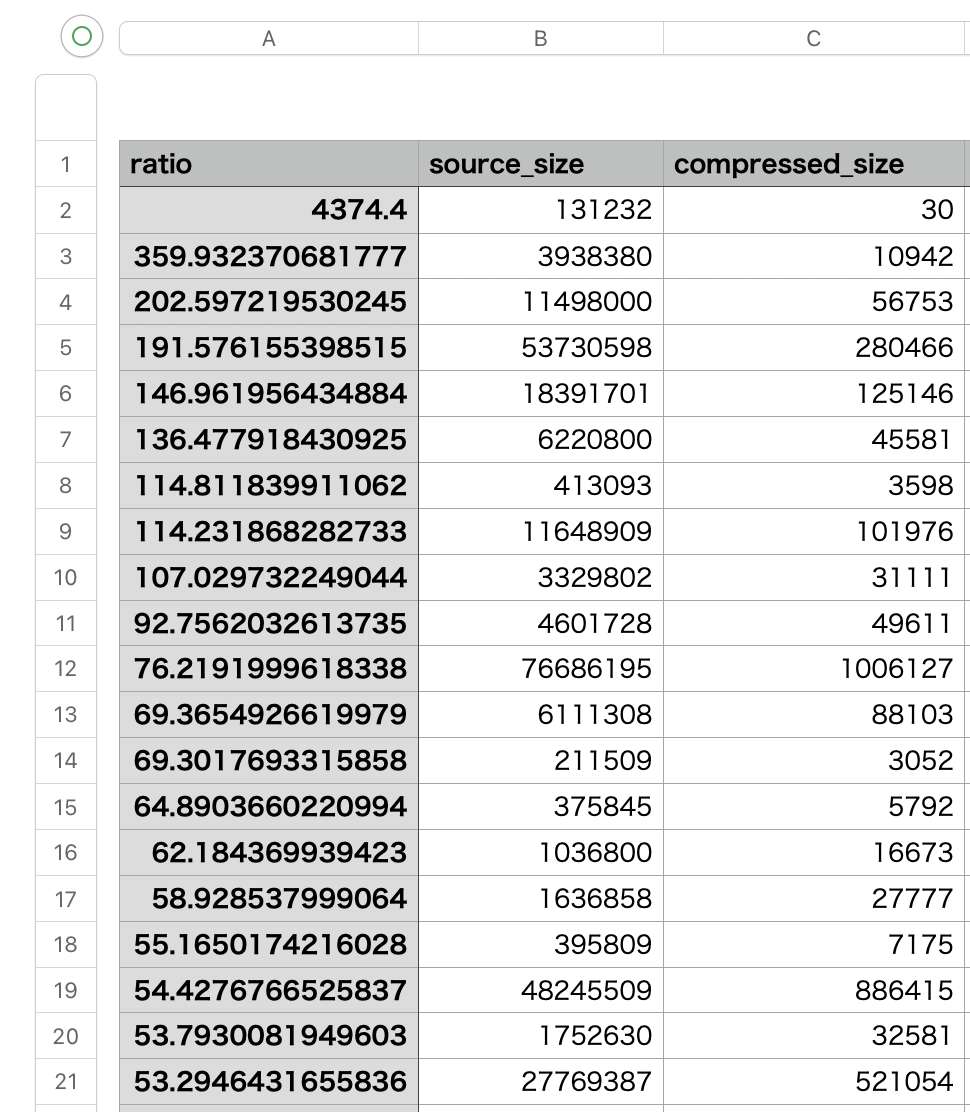Viewport: 970px width, 1112px height.
Task: Click the compressed_size header cell
Action: (814, 164)
